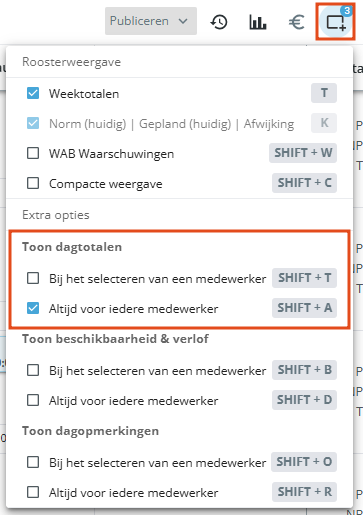Click the euro costs icon
Screen dimensions: 363x515
point(296,22)
